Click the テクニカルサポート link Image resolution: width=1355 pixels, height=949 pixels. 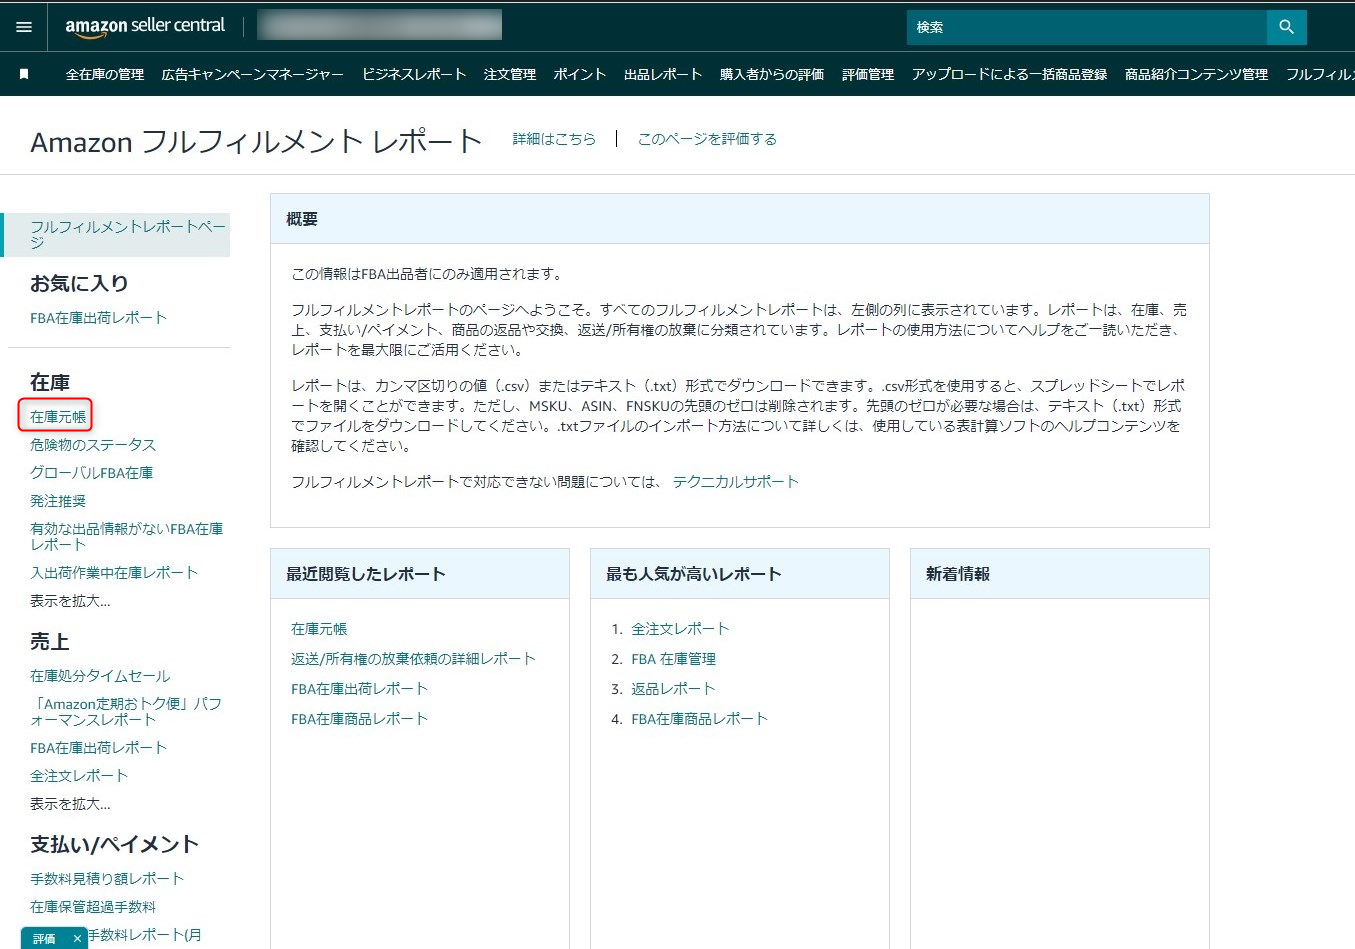(x=736, y=482)
